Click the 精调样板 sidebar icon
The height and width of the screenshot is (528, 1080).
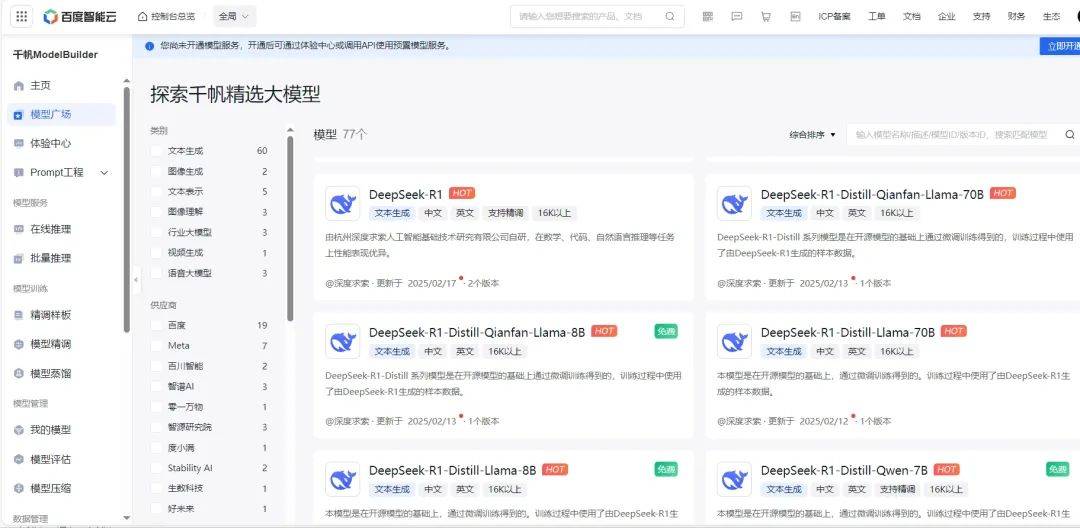coord(19,315)
